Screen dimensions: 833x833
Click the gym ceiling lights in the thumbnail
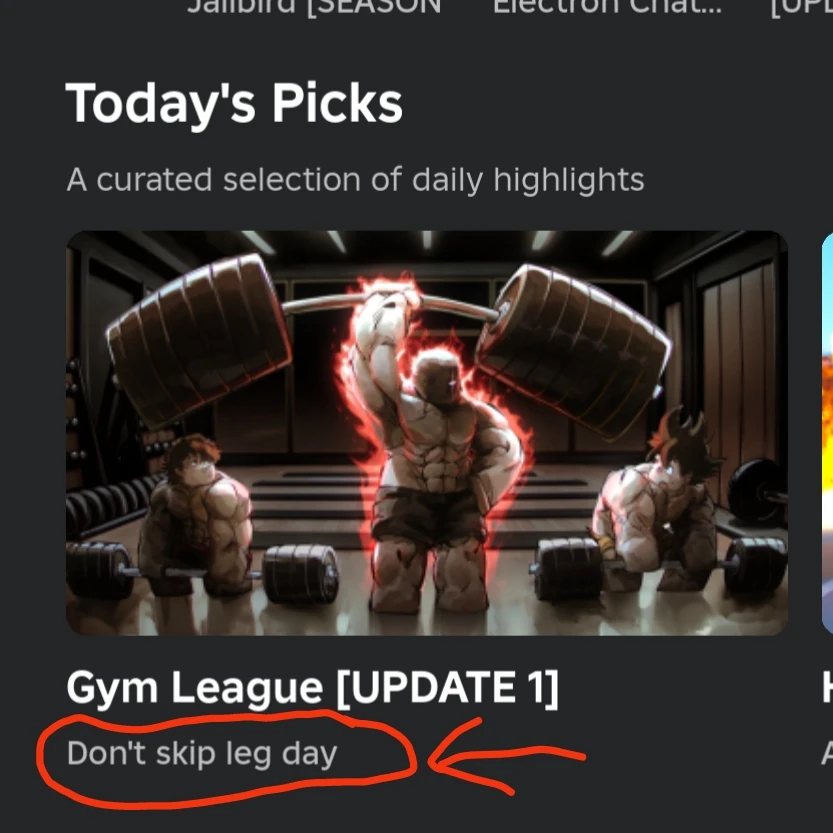[428, 242]
